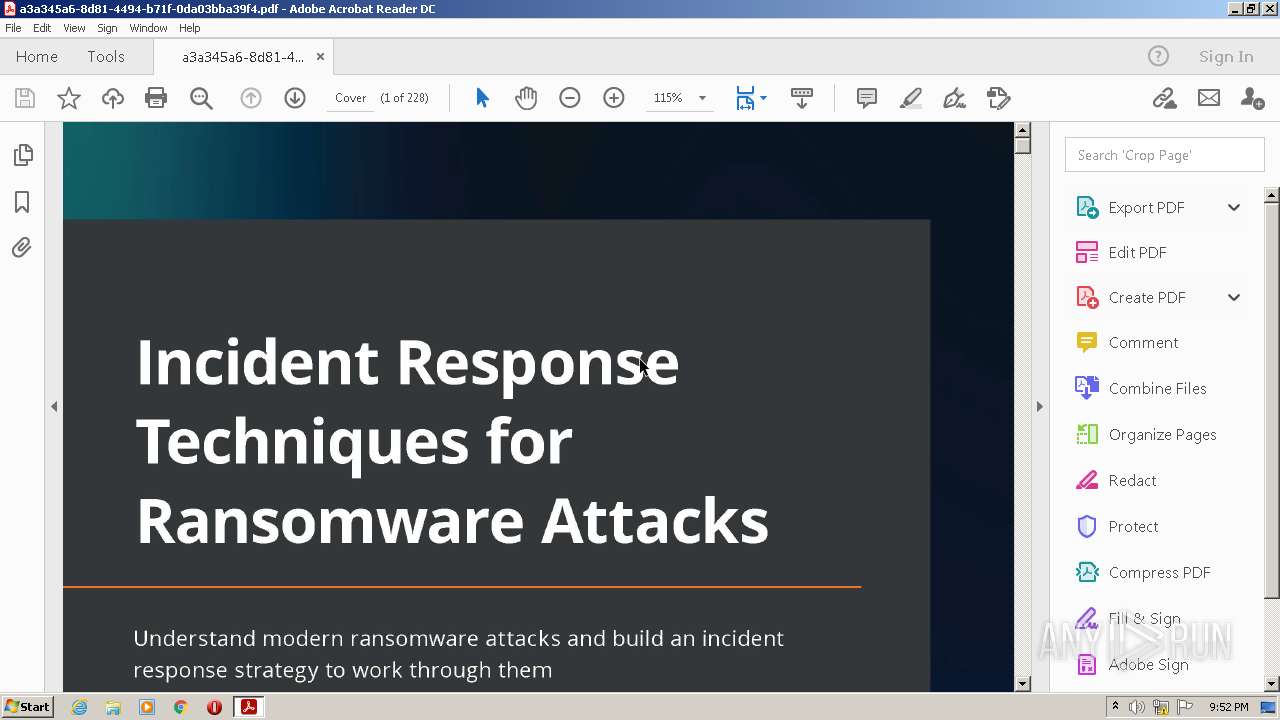Choose the Selection arrow tool
Screen dimensions: 1280x720
[482, 98]
